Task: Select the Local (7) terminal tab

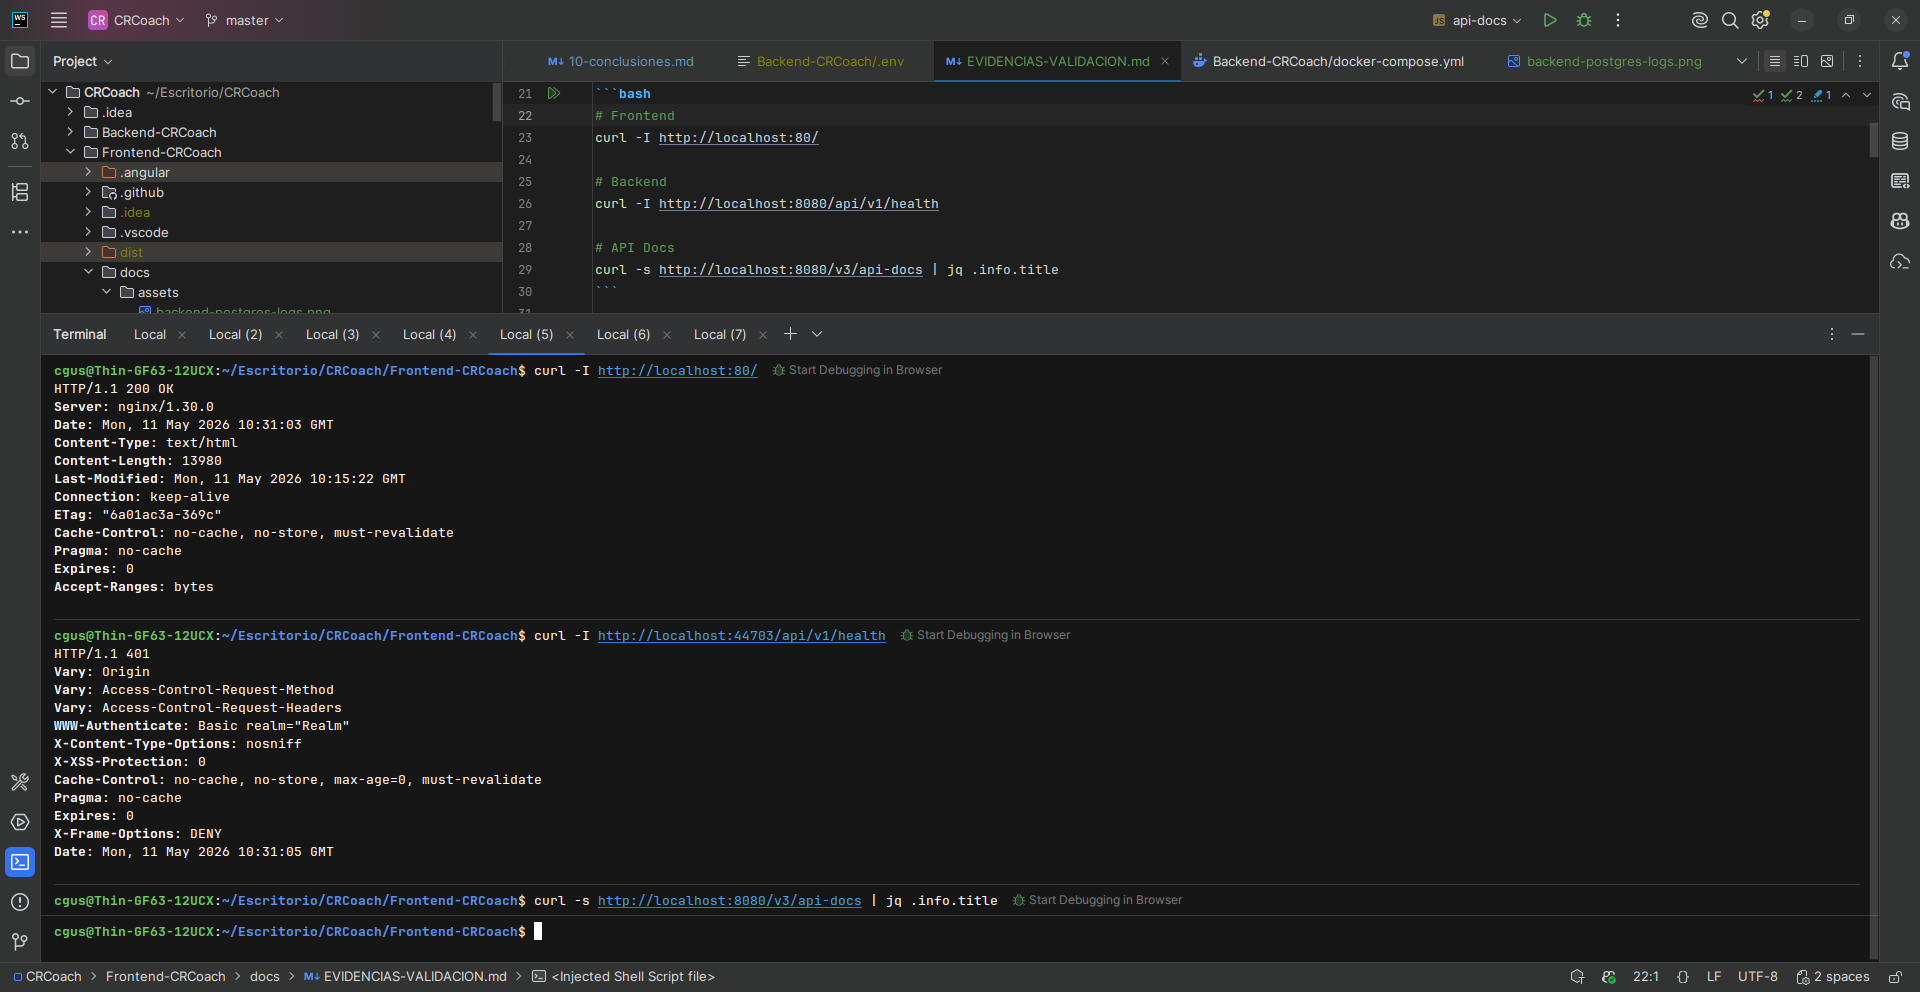Action: [720, 334]
